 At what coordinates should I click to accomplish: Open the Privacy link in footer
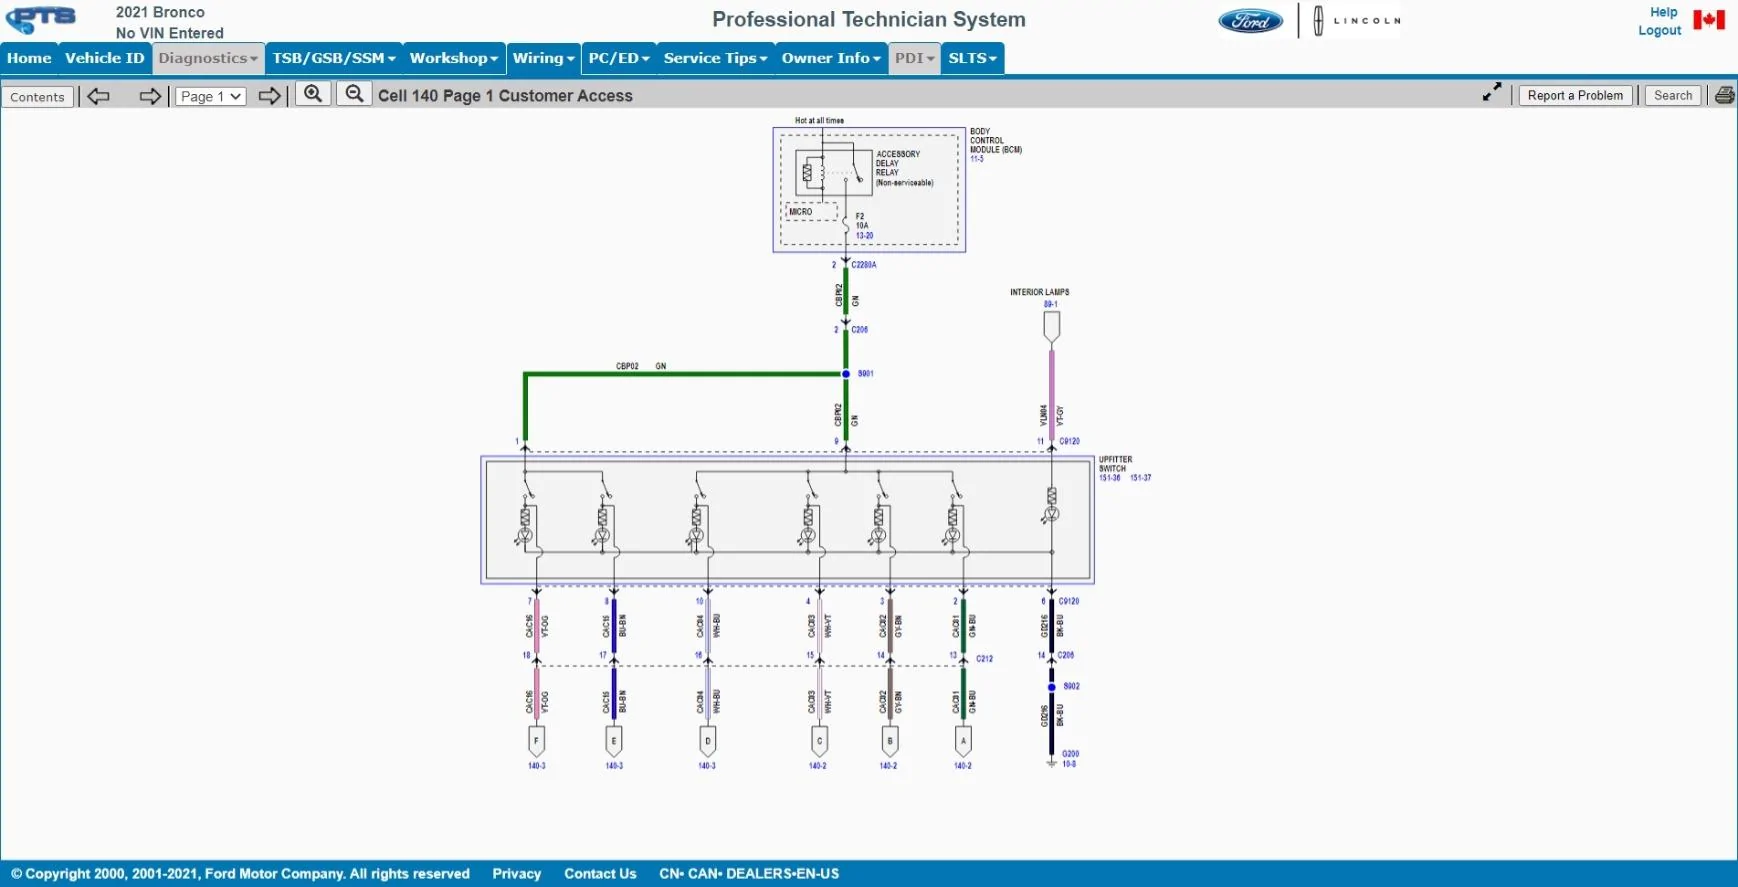pos(517,873)
